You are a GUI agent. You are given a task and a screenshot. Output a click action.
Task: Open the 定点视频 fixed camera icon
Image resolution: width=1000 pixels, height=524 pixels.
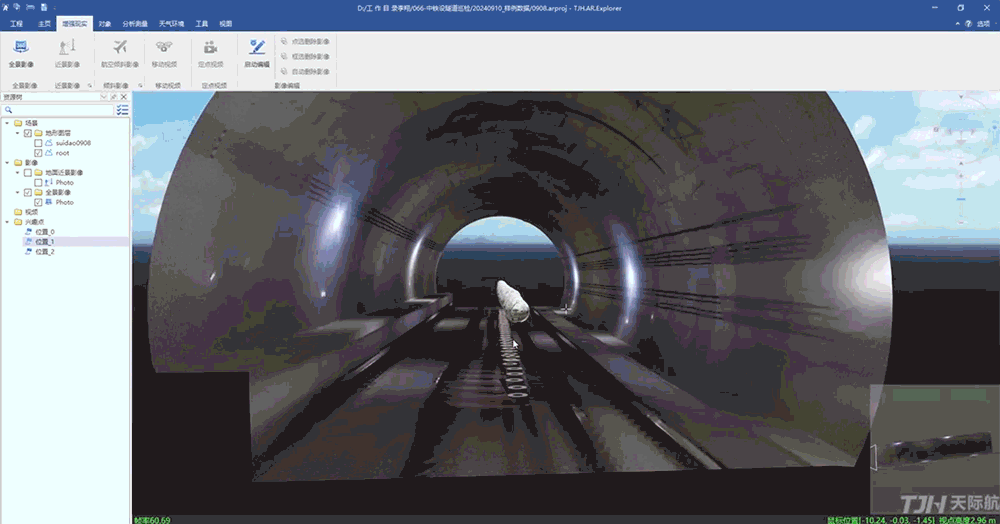point(210,49)
